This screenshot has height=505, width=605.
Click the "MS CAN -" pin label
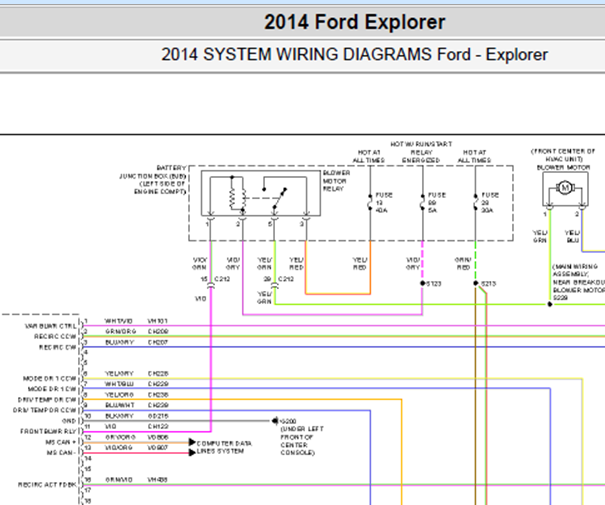pos(61,453)
